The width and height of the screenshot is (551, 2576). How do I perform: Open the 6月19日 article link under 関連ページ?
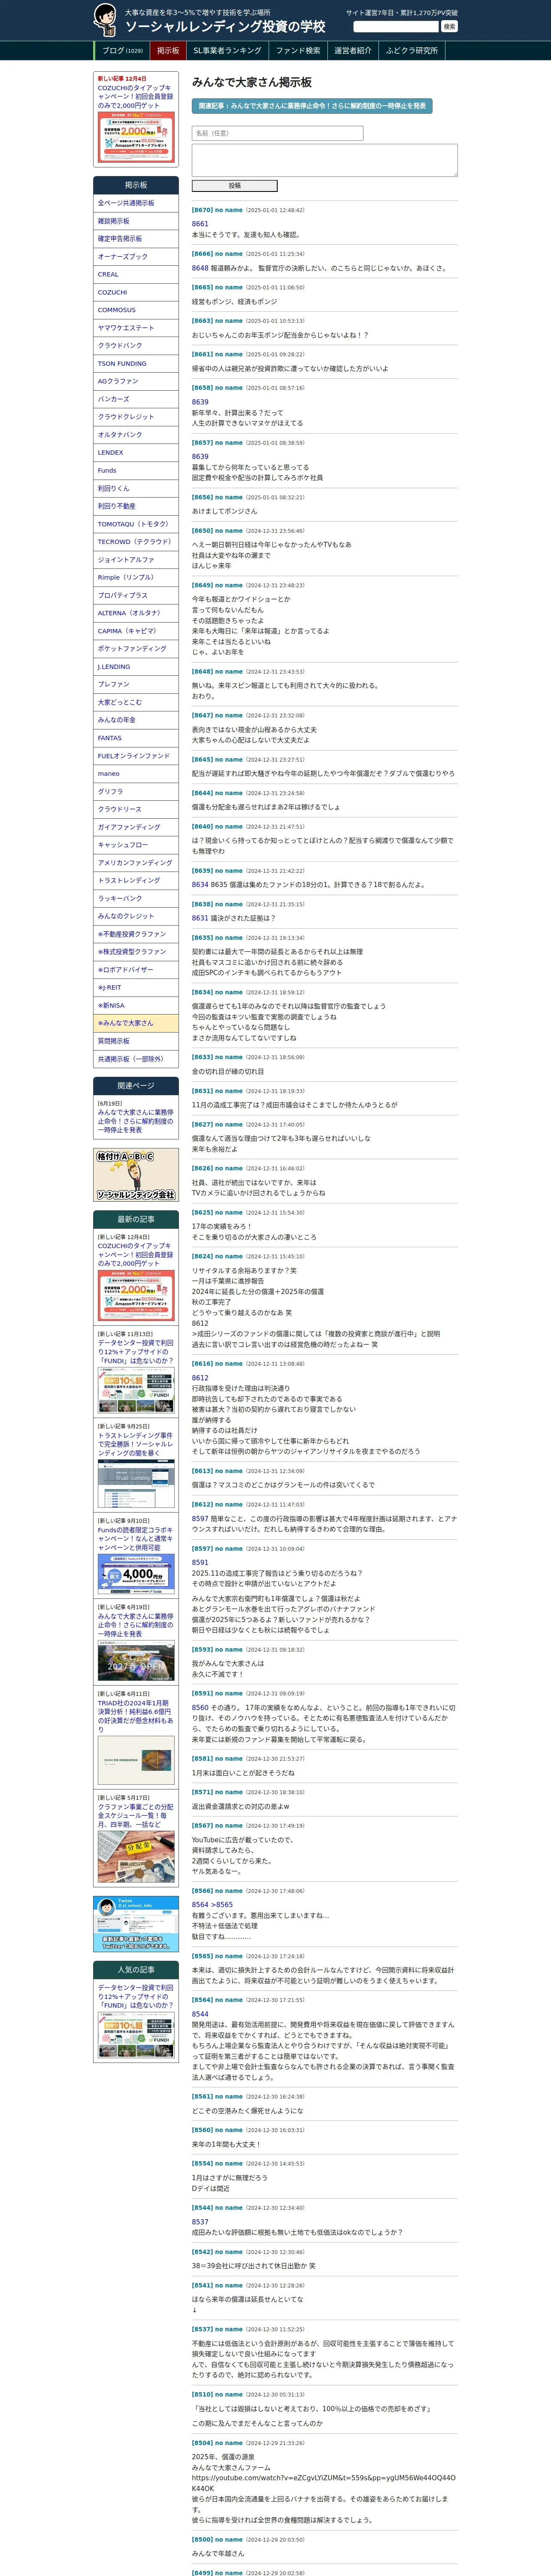136,1121
